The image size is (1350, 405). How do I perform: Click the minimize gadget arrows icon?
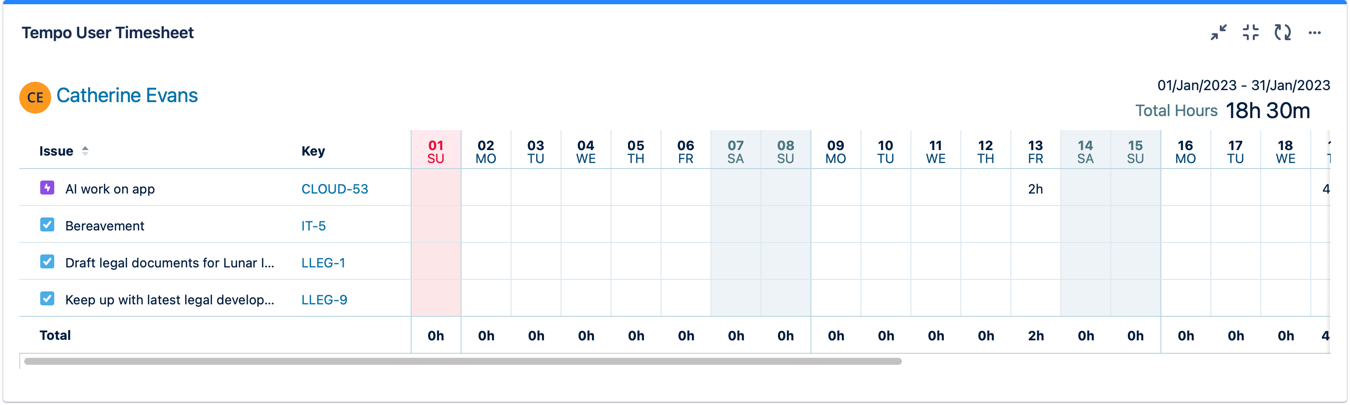pos(1218,33)
